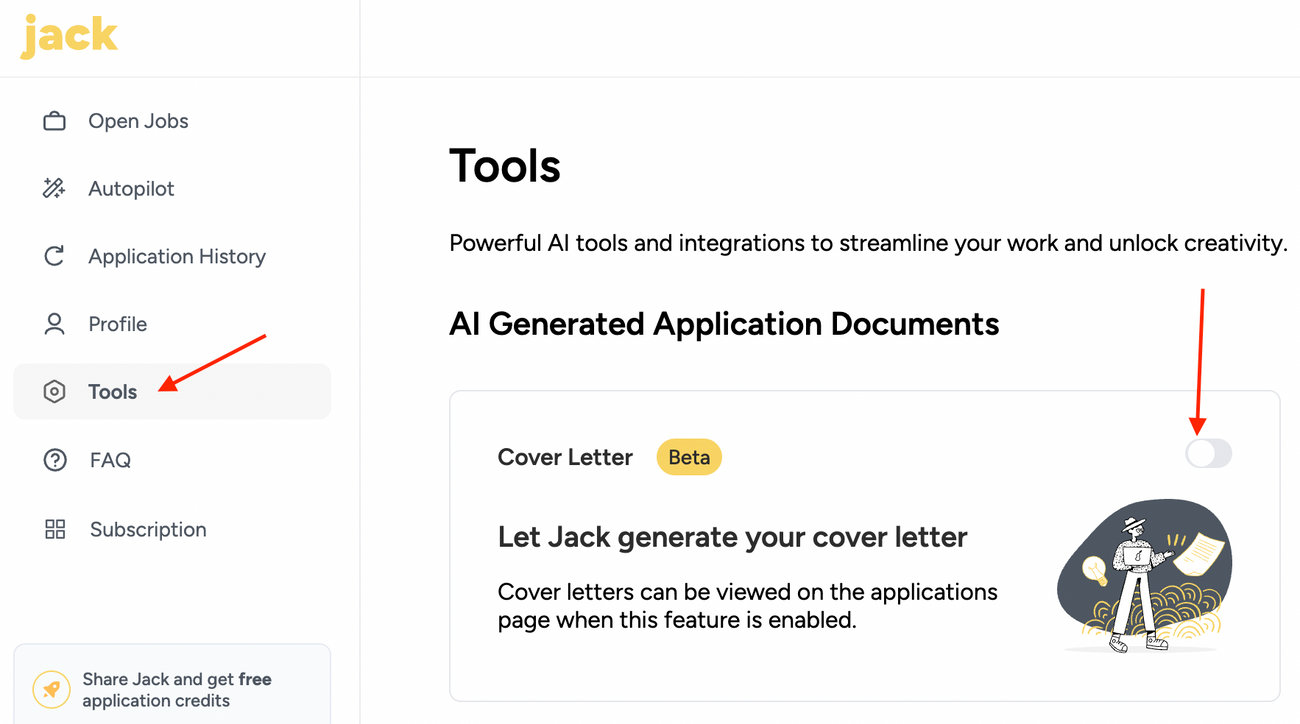1300x724 pixels.
Task: Go to Autopilot in the sidebar
Action: click(131, 189)
